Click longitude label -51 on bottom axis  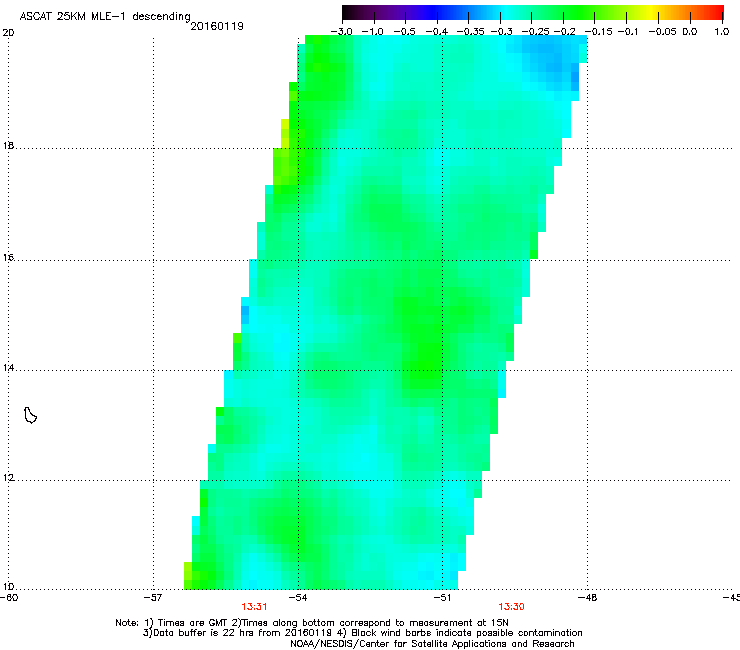[442, 598]
